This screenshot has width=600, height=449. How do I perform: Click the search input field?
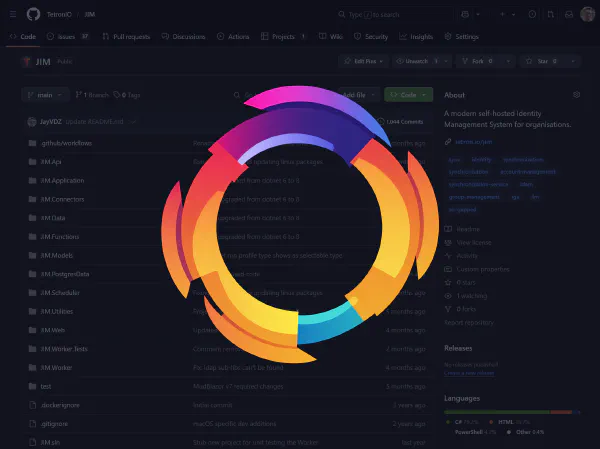tap(400, 14)
